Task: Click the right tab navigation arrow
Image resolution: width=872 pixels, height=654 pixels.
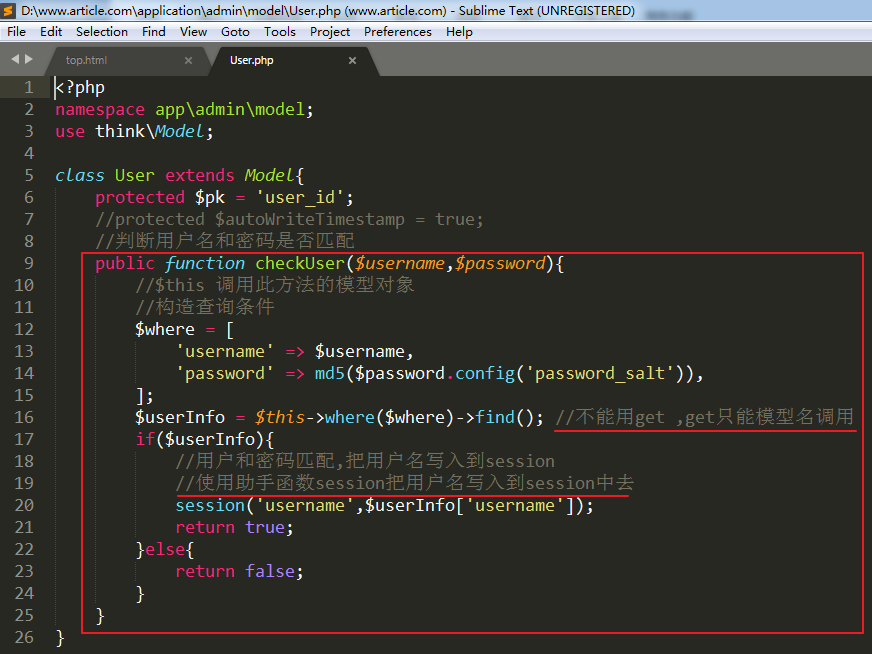Action: [29, 60]
